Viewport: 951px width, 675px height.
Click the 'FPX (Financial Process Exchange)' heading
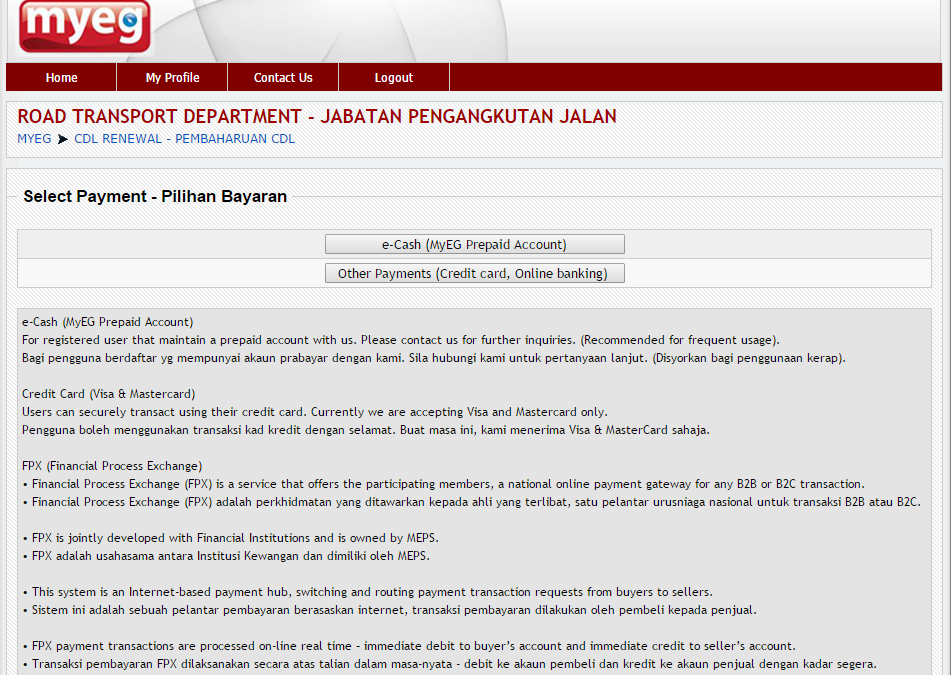pyautogui.click(x=112, y=466)
